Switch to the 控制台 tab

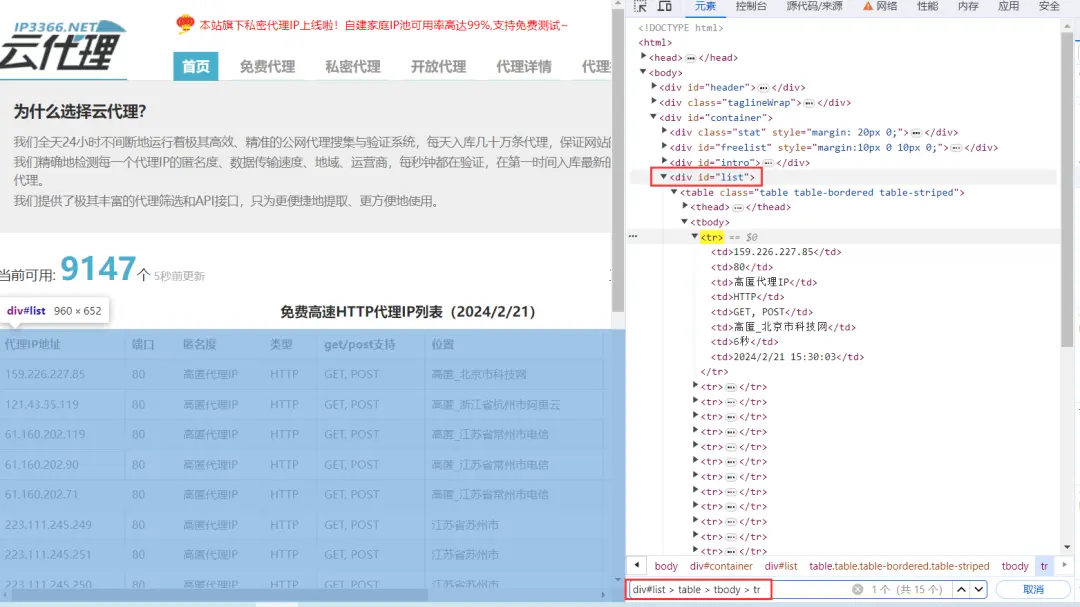[x=751, y=7]
